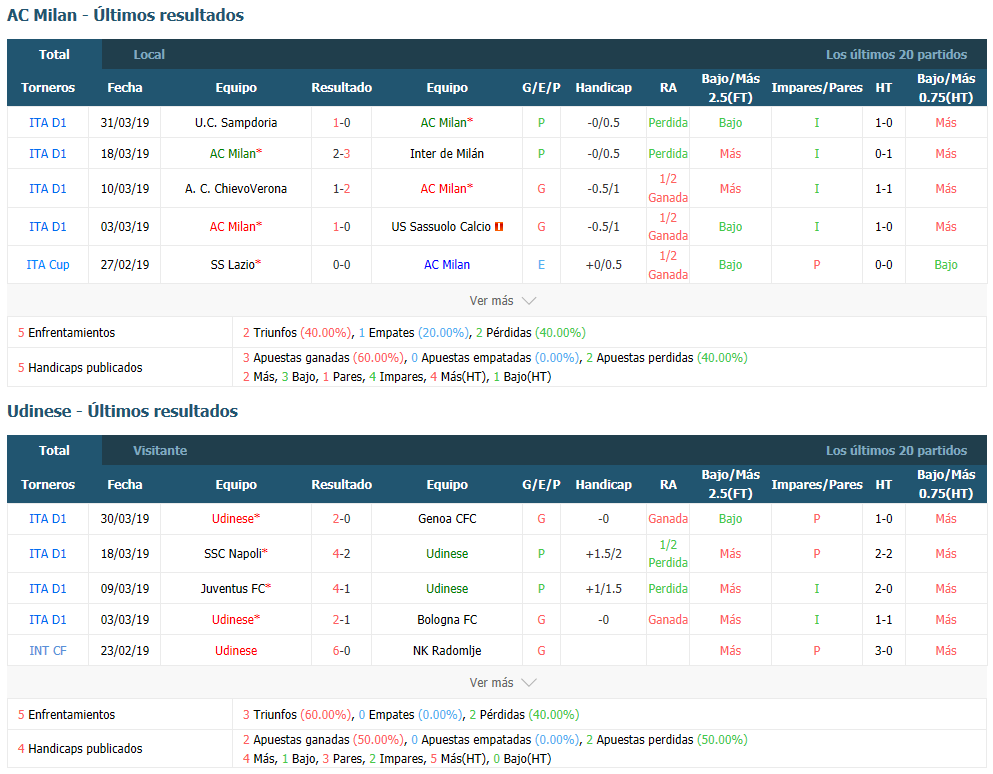The image size is (993, 774).
Task: Open ITA D1 link for 30/03/19 Udinese match
Action: tap(47, 519)
